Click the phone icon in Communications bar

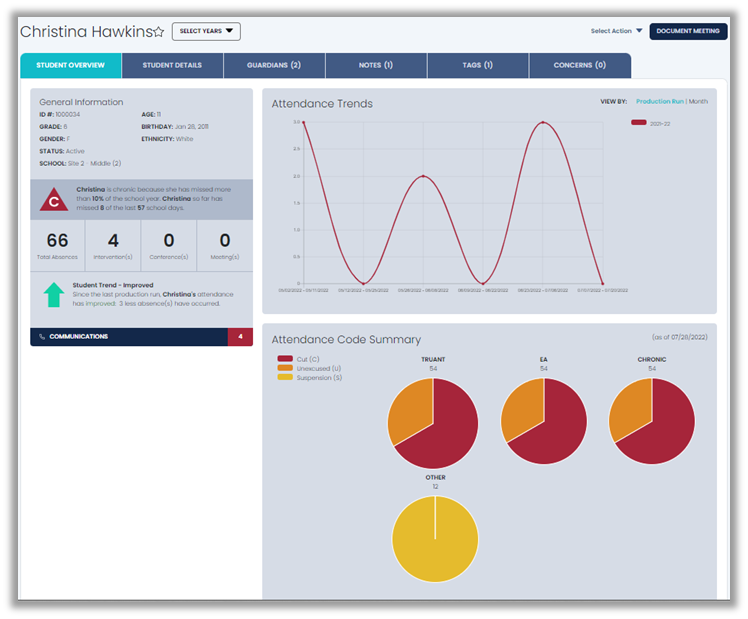(x=42, y=336)
